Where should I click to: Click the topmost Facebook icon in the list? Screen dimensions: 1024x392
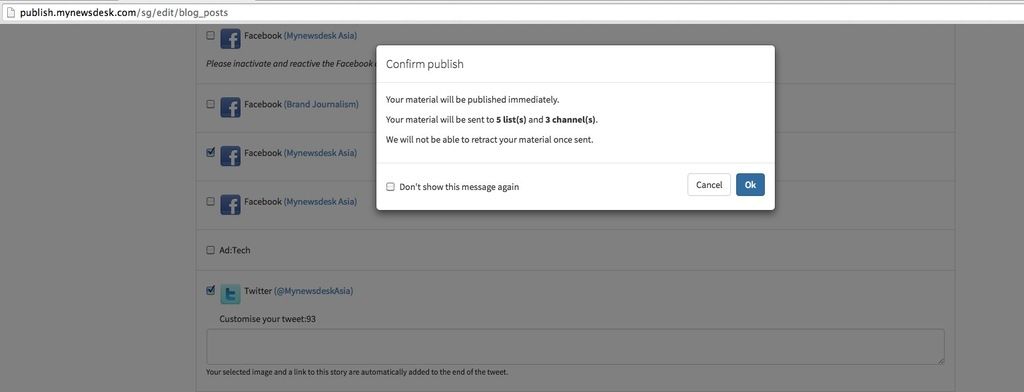pos(230,39)
